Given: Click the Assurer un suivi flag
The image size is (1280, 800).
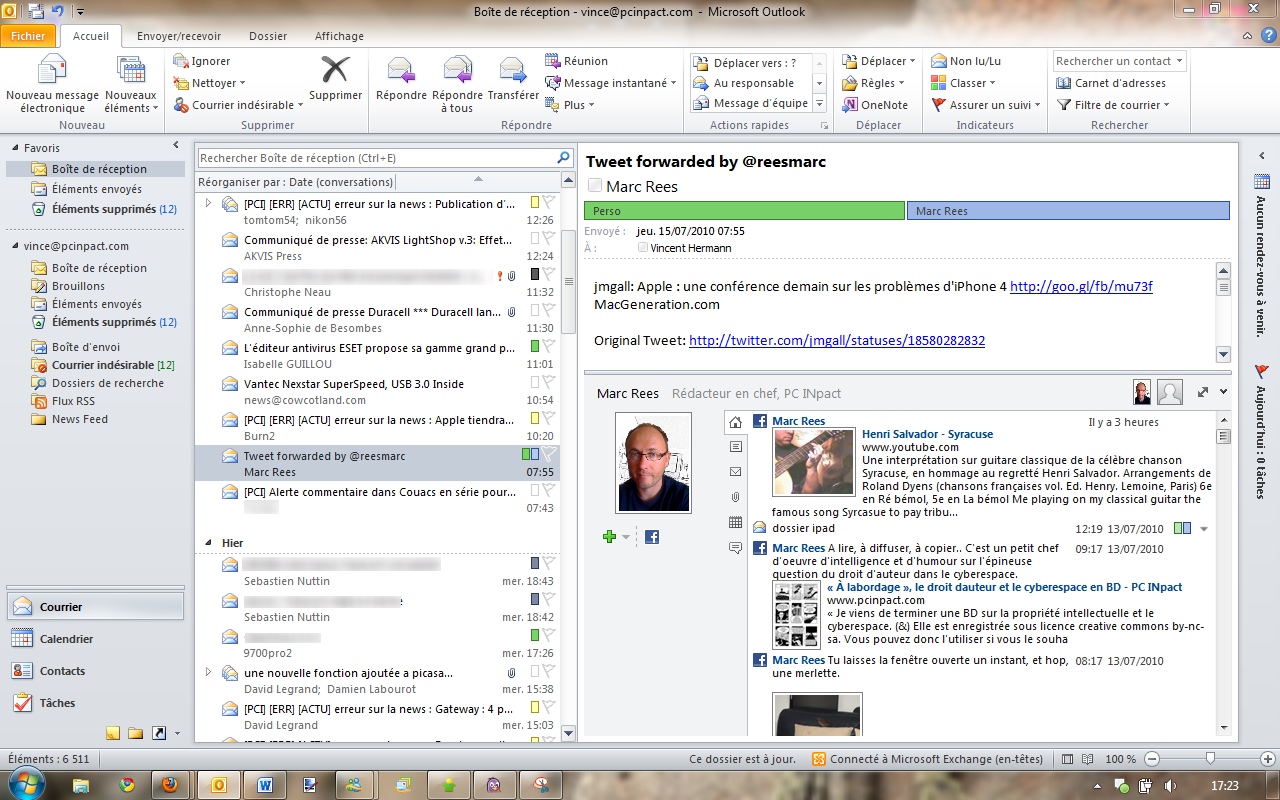Looking at the screenshot, I should click(985, 105).
